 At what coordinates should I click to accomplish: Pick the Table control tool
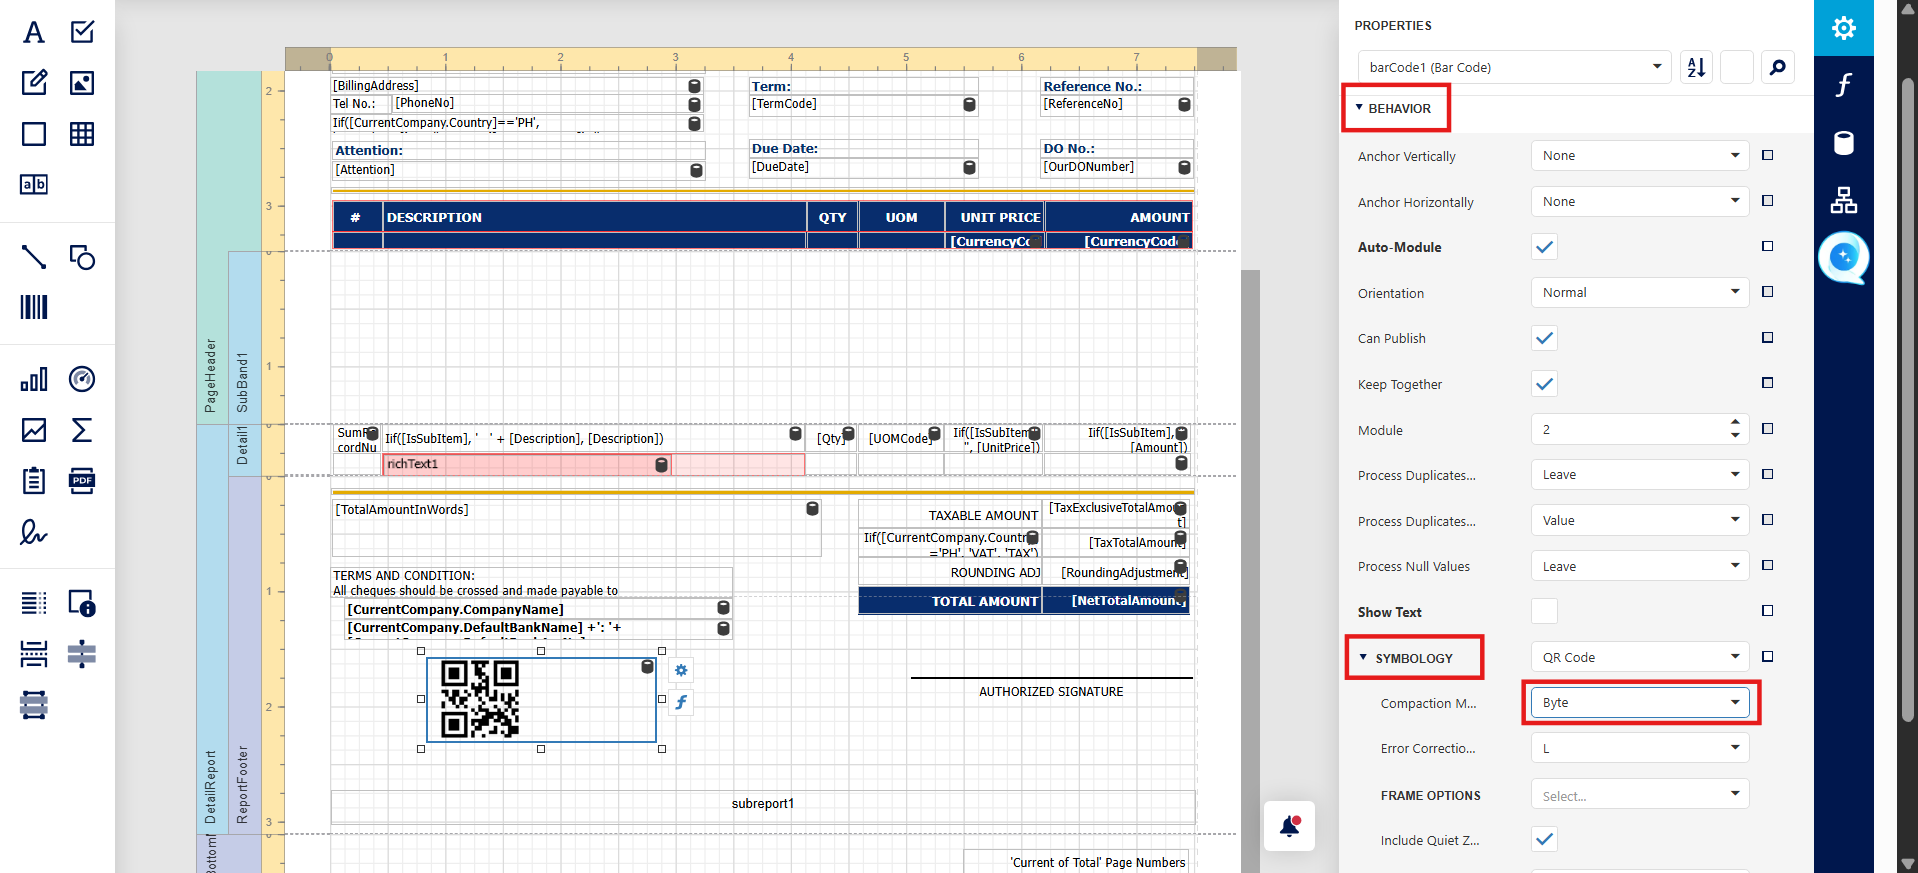82,134
